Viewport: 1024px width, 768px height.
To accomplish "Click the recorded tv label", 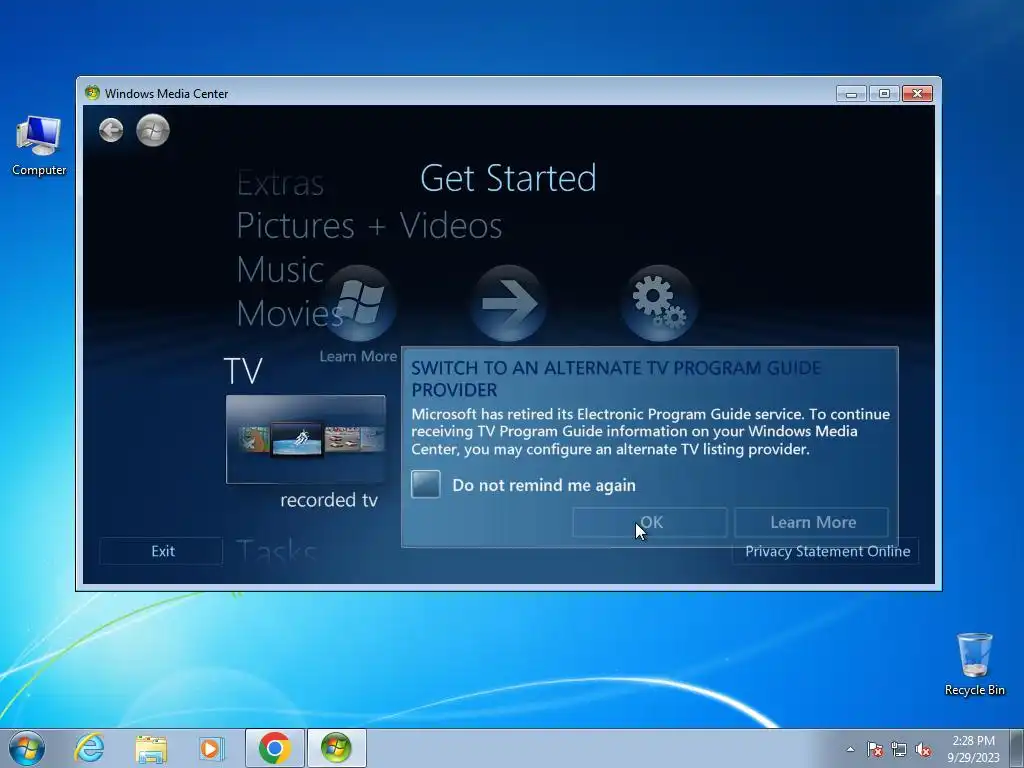I will click(329, 500).
